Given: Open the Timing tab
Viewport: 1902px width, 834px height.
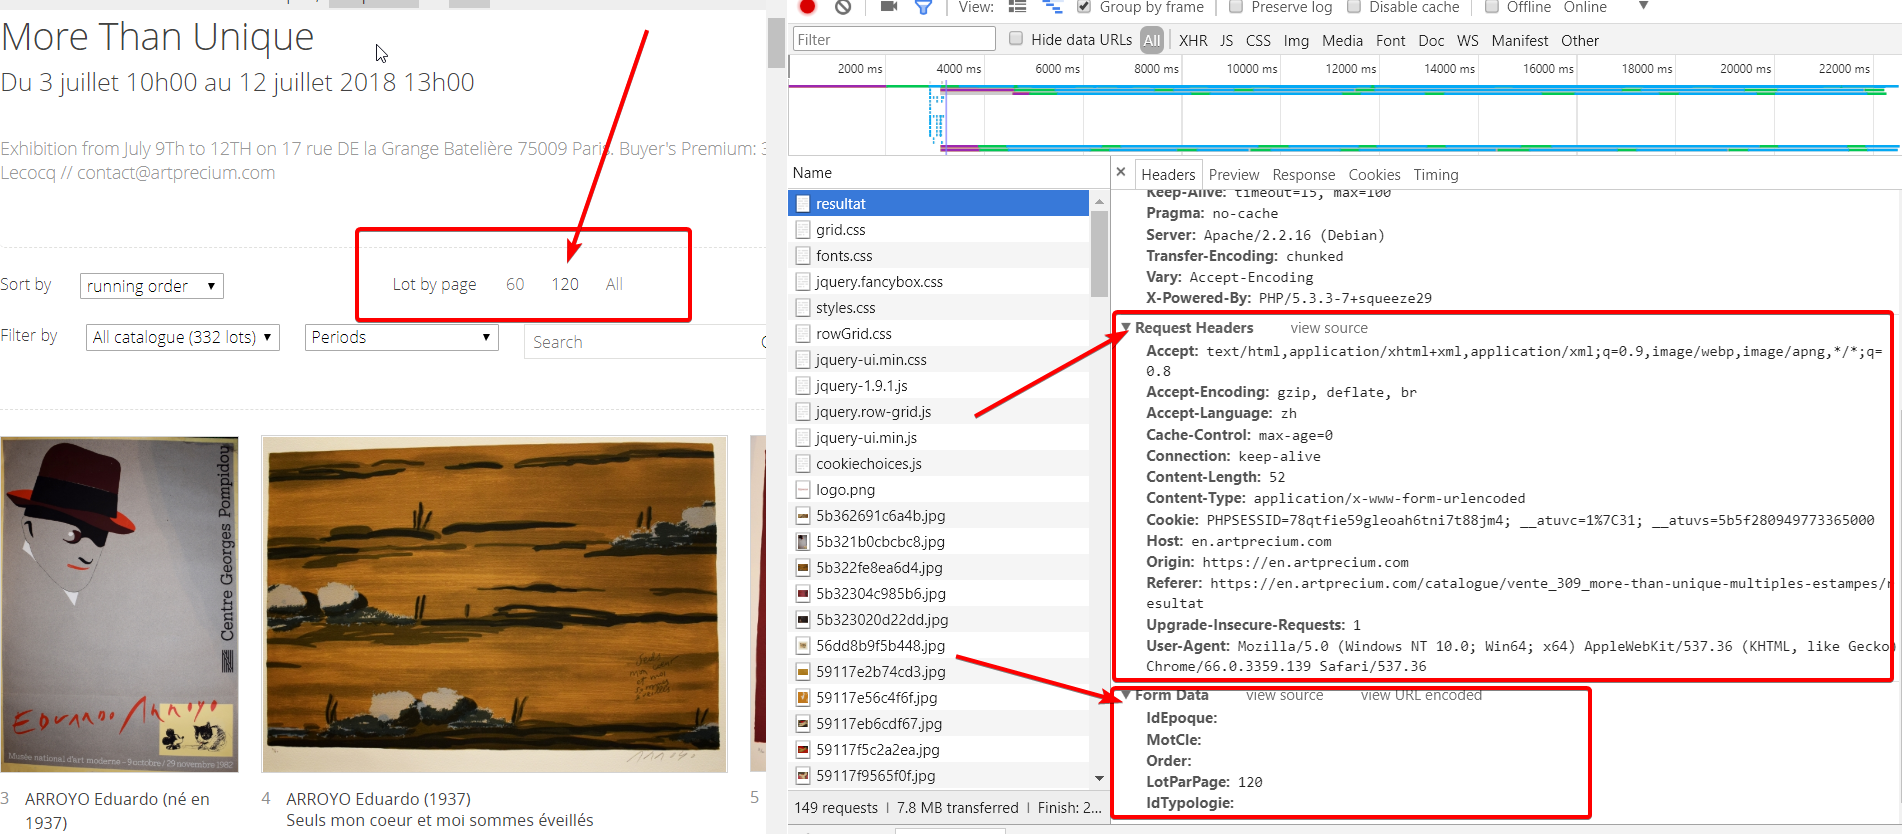Looking at the screenshot, I should click(x=1436, y=175).
